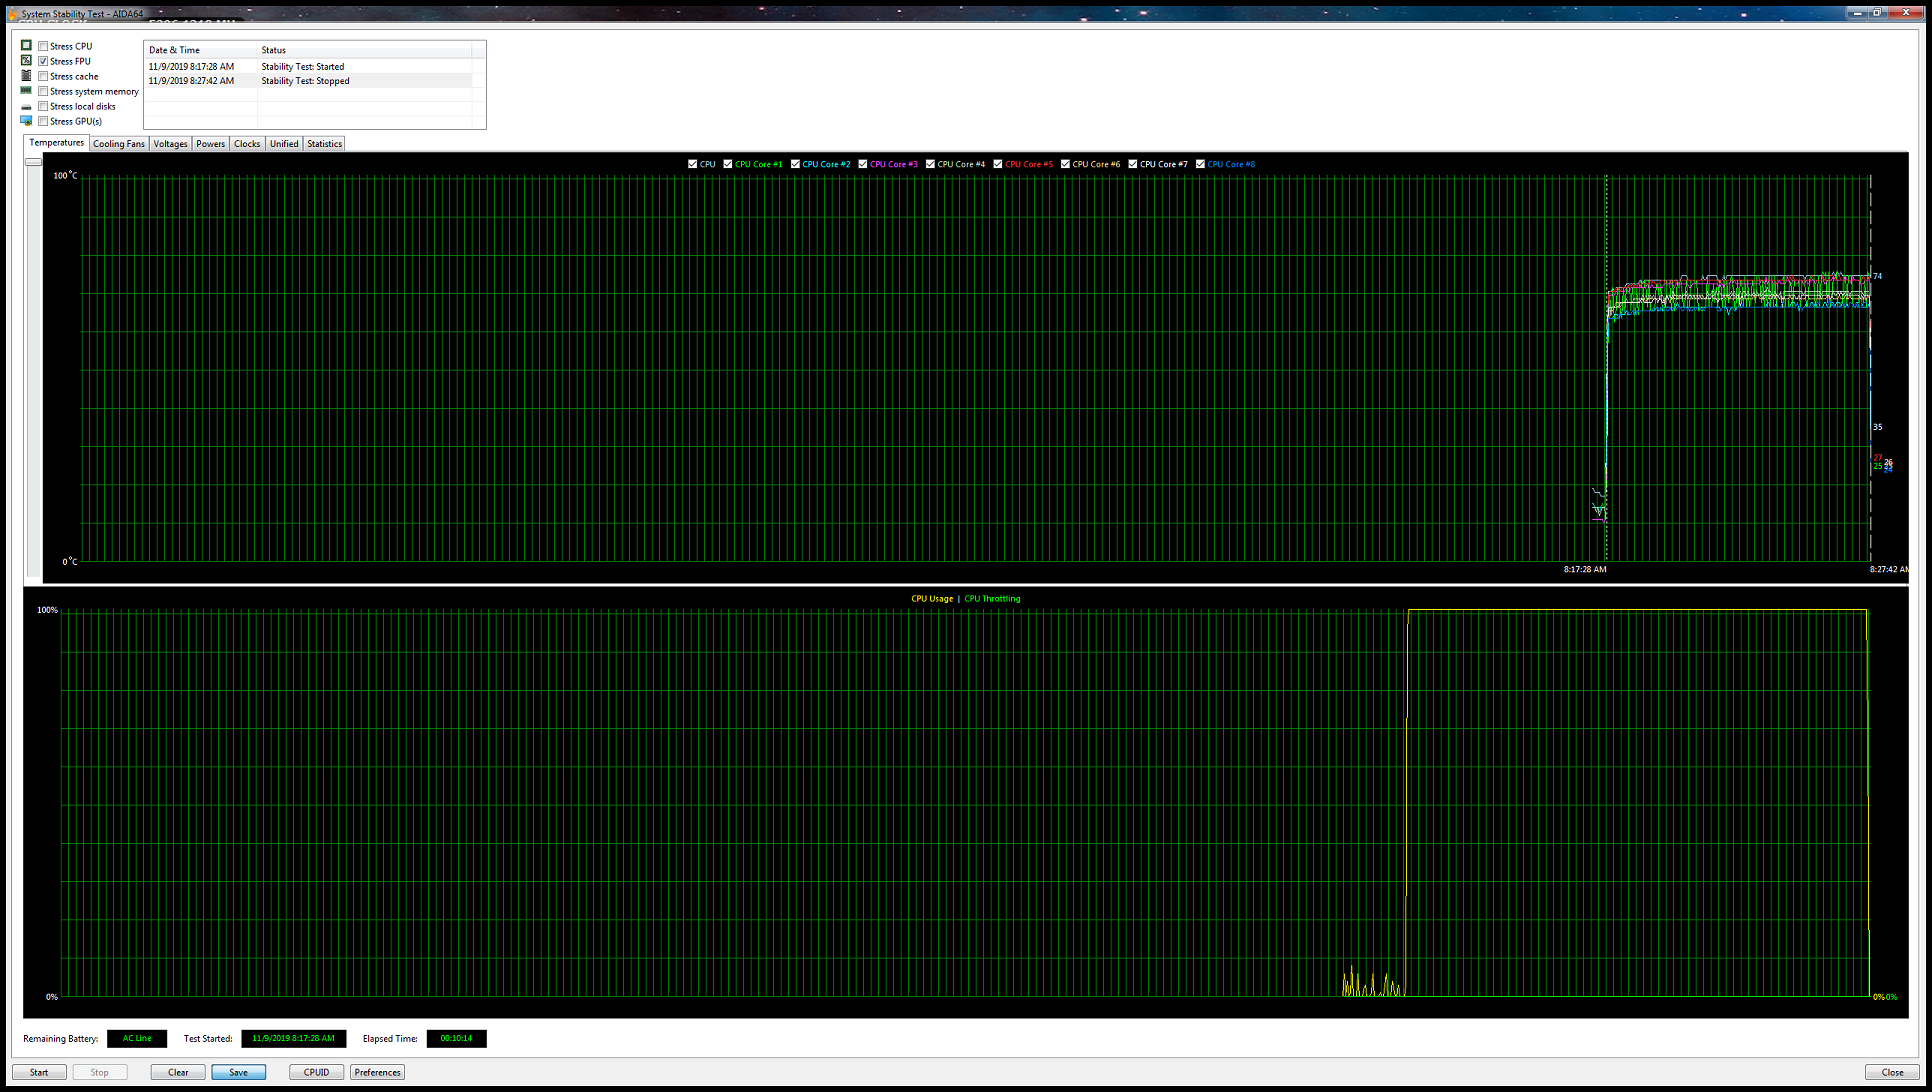1932x1092 pixels.
Task: Select the Stability Test: Stopped log row
Action: click(308, 81)
